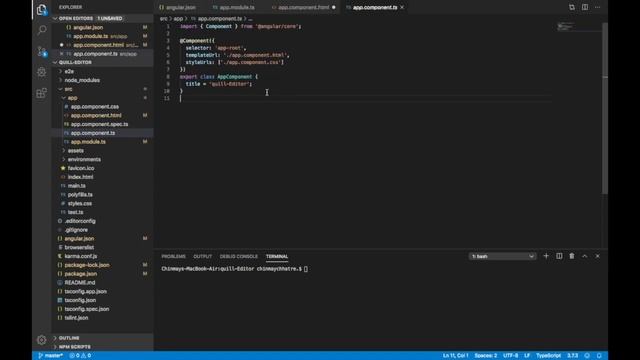Collapse the QUILL-EDITOR project section

click(x=55, y=62)
